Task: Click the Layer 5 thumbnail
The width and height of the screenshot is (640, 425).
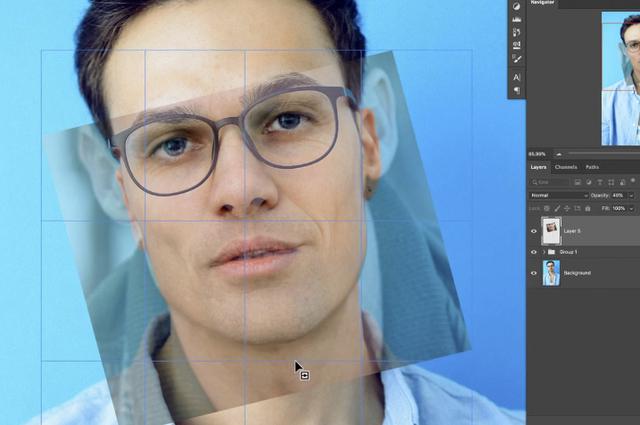Action: 551,231
